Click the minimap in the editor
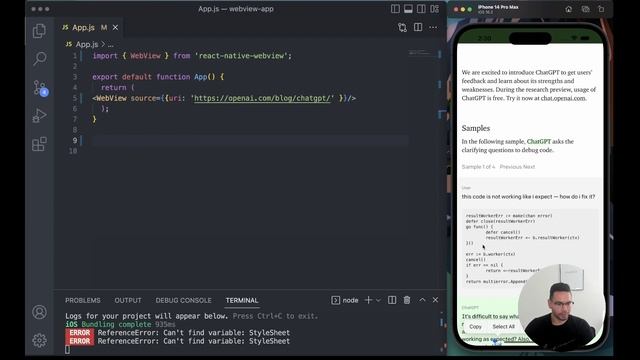Viewport: 640px width, 360px height. (x=420, y=53)
